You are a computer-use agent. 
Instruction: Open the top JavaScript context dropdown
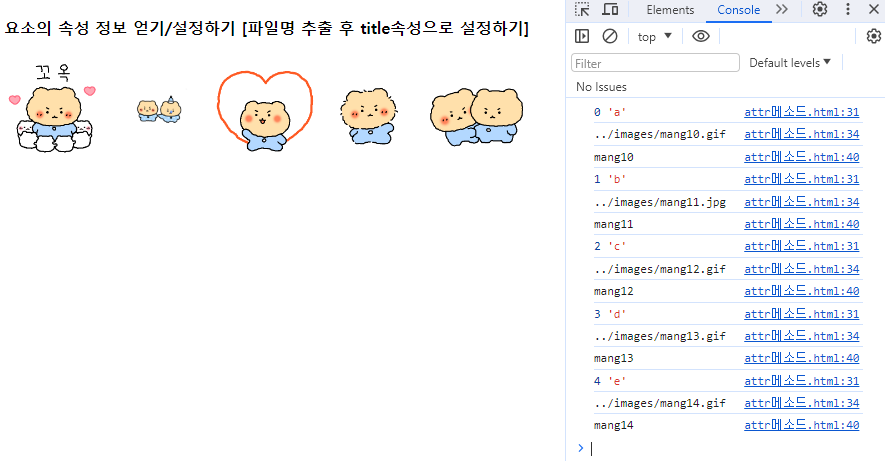655,37
